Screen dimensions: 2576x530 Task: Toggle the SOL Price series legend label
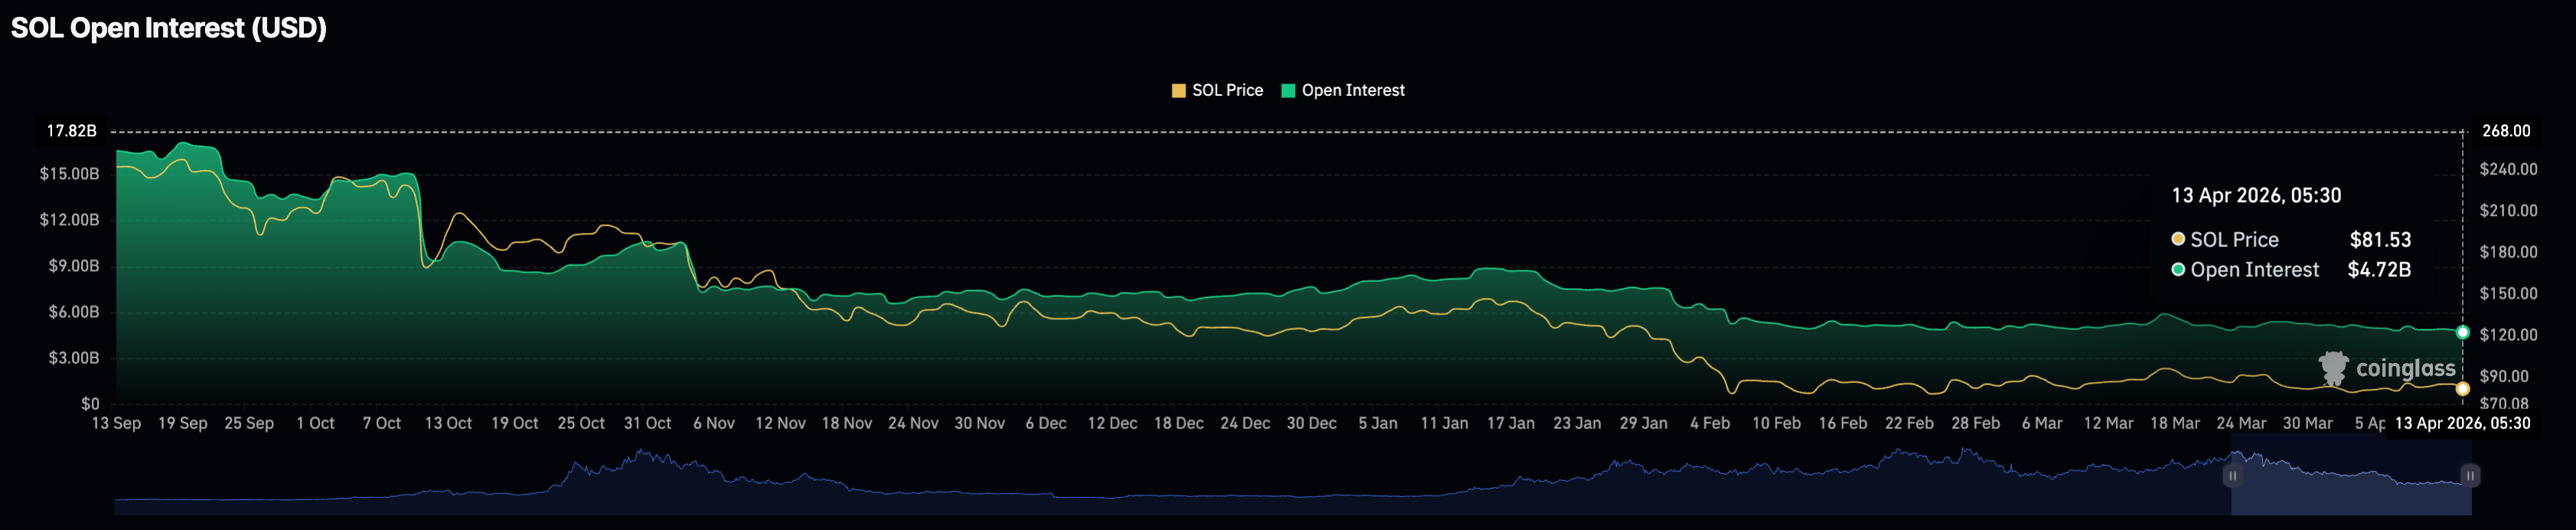coord(1227,91)
